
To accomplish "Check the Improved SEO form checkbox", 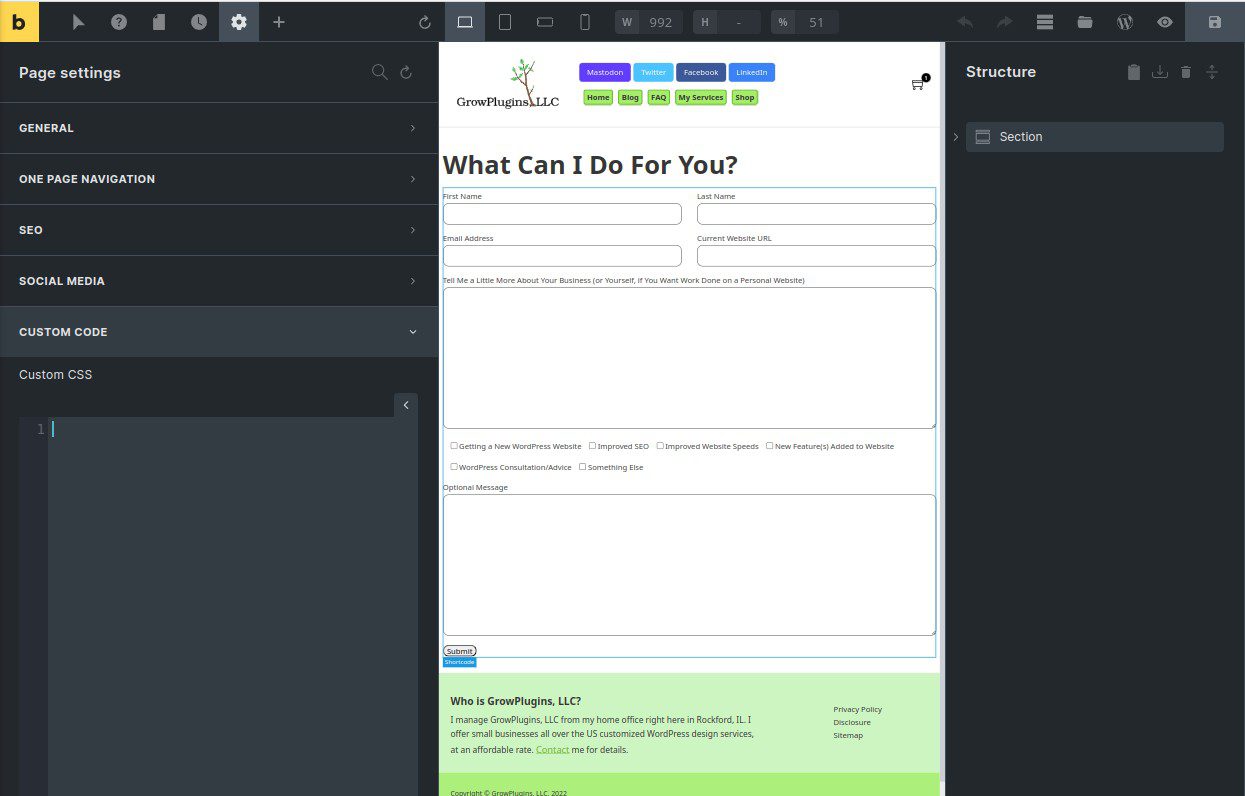I will tap(591, 445).
